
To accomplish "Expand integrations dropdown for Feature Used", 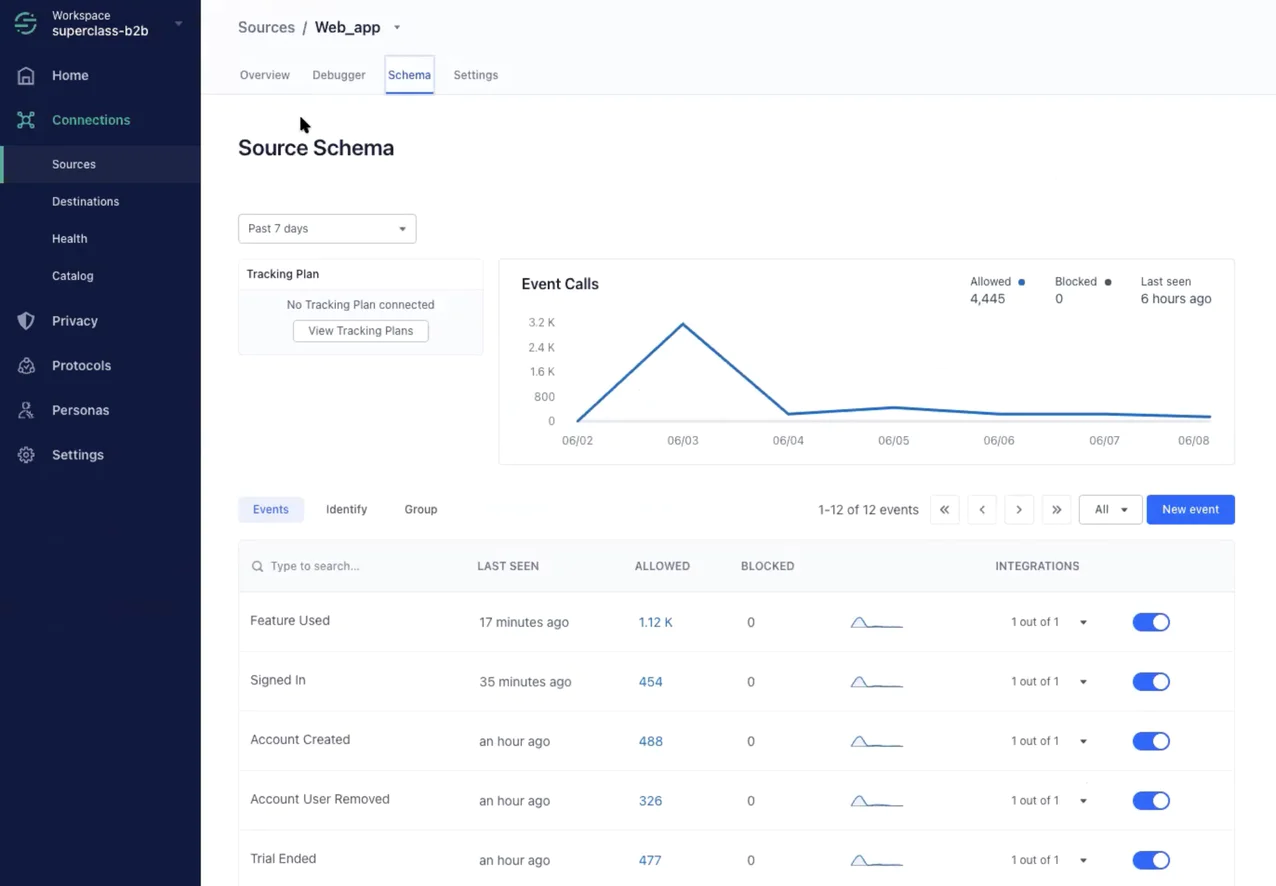I will [1083, 623].
